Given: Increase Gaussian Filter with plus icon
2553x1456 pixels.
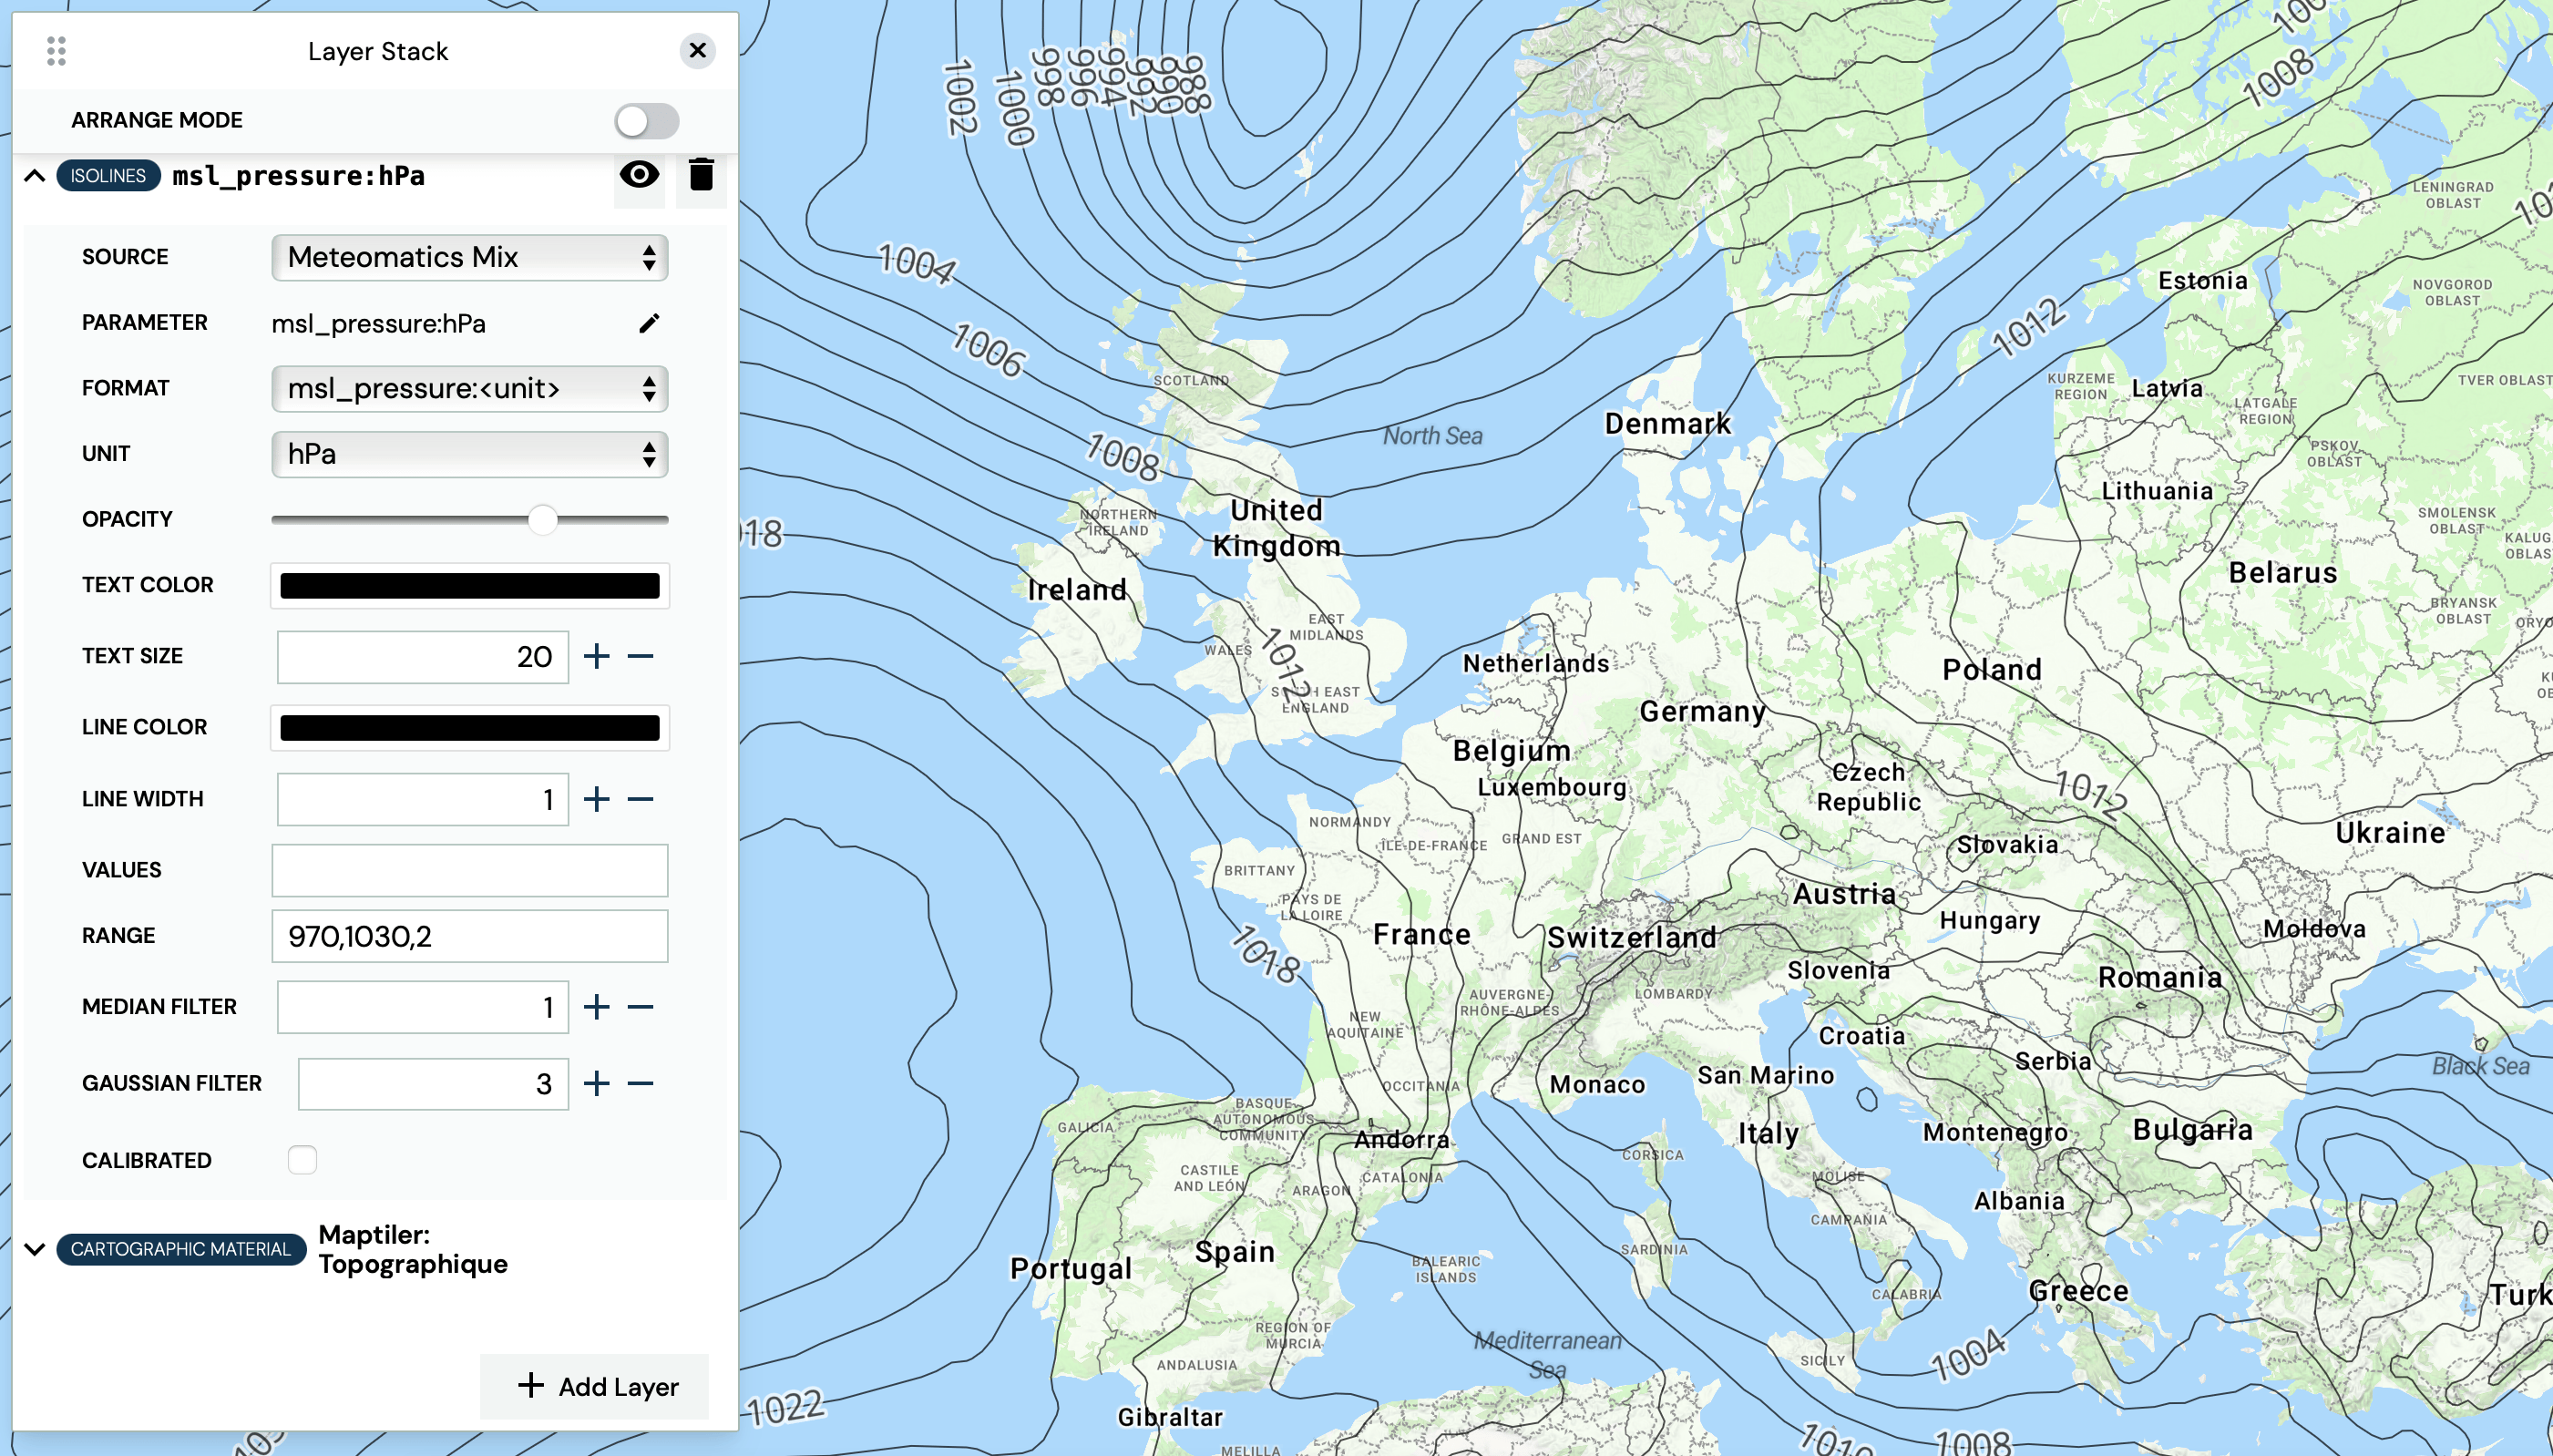Looking at the screenshot, I should [596, 1083].
